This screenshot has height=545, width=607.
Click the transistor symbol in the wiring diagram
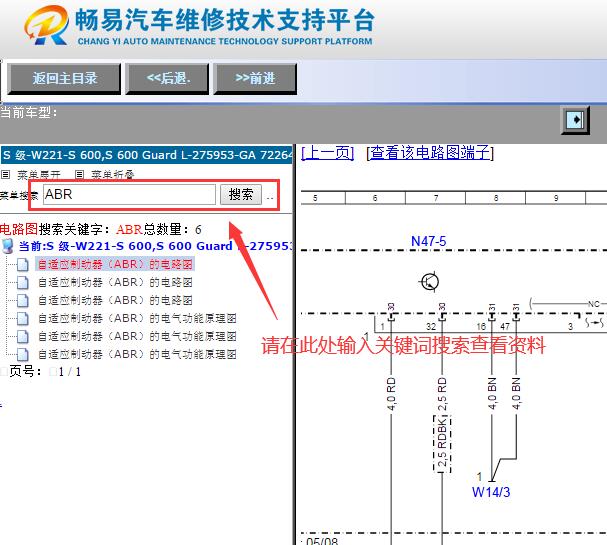pyautogui.click(x=429, y=281)
